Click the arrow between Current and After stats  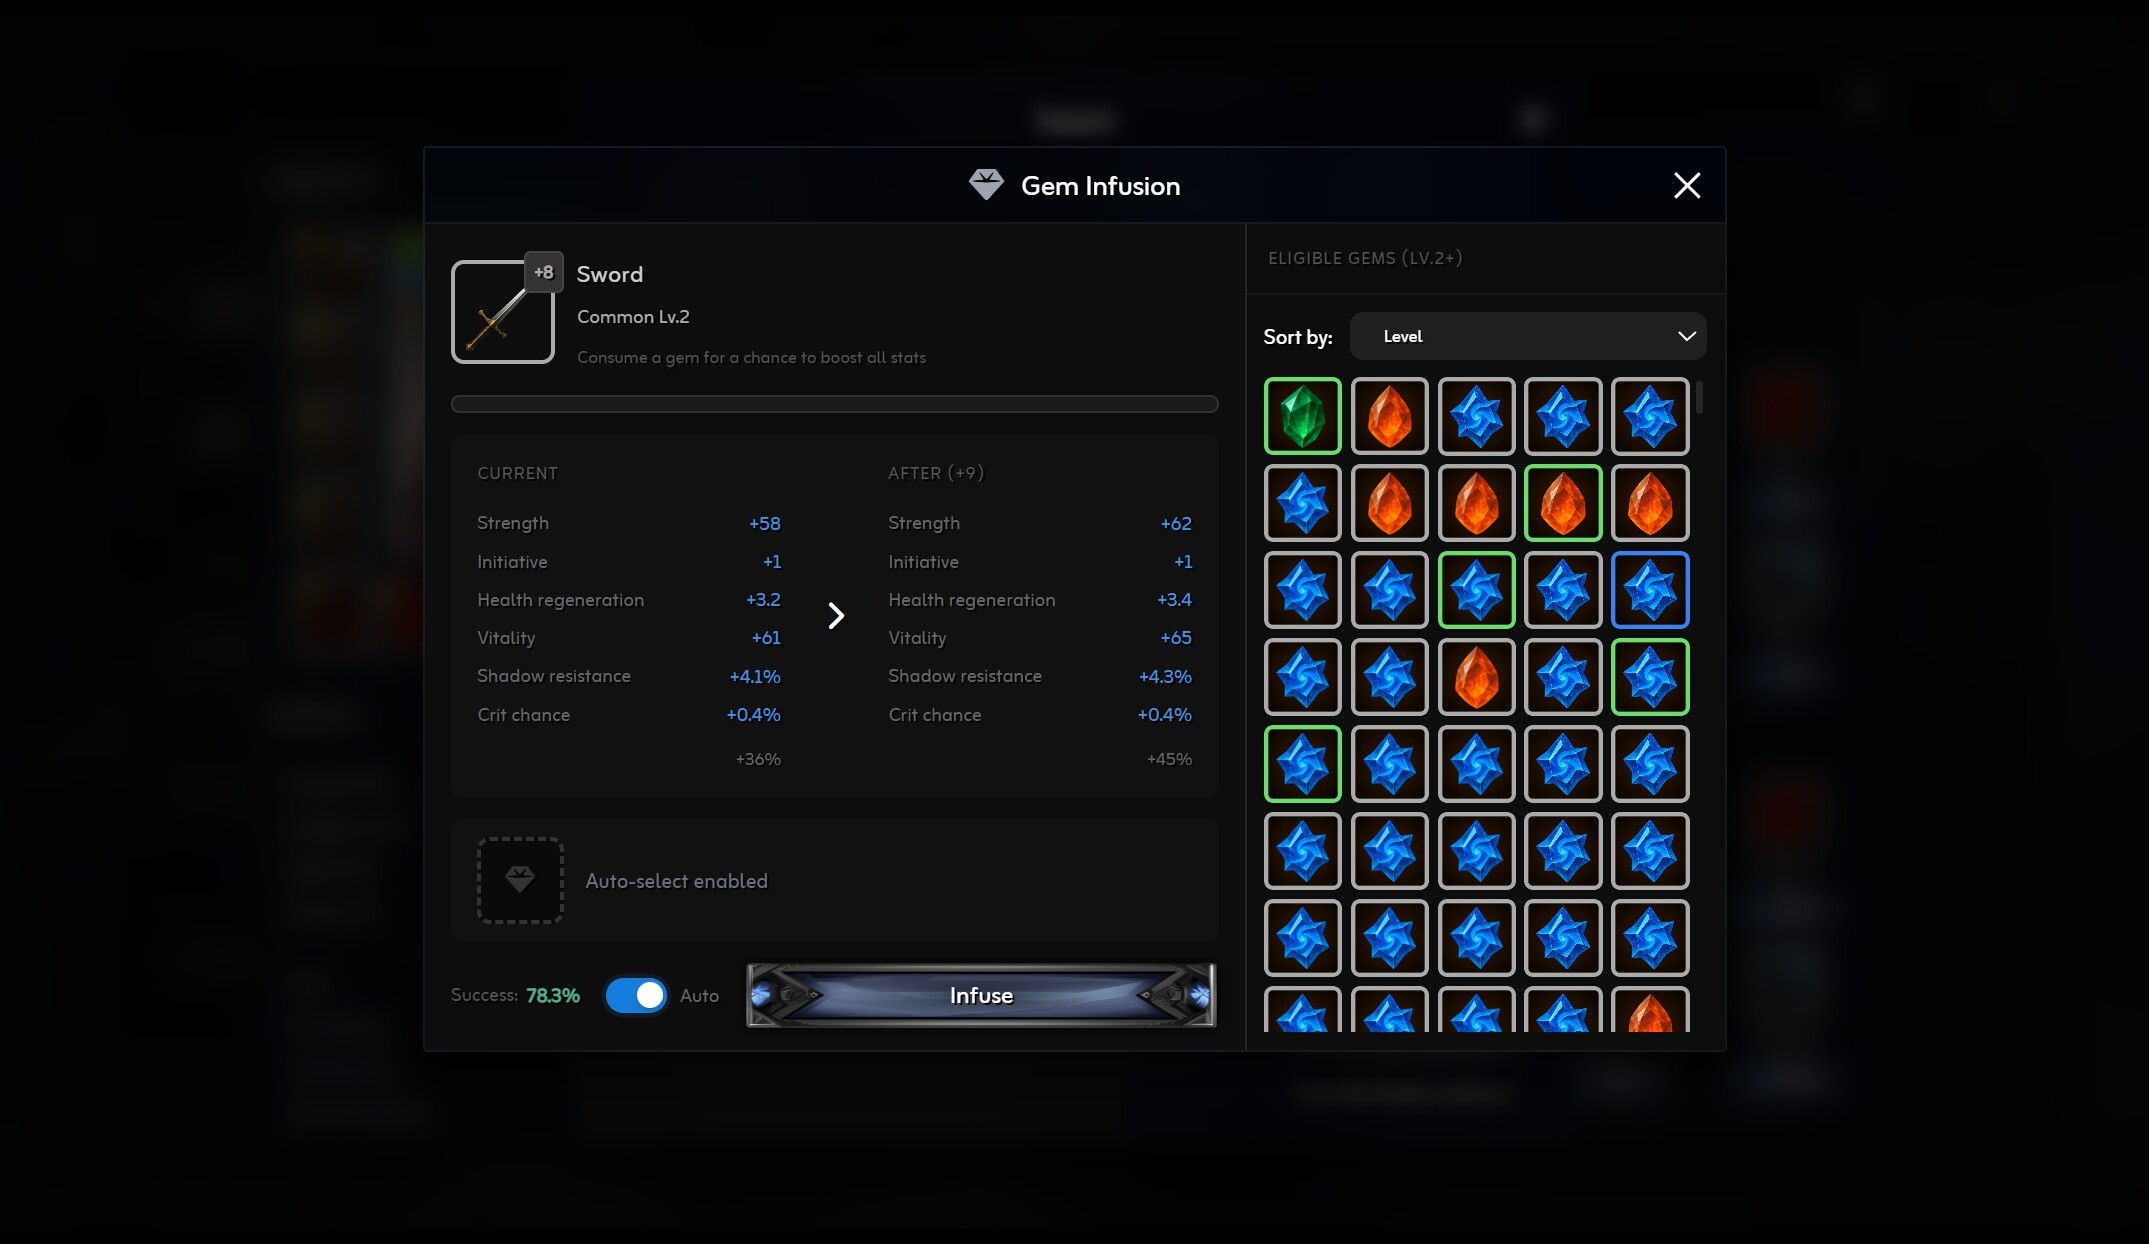836,616
